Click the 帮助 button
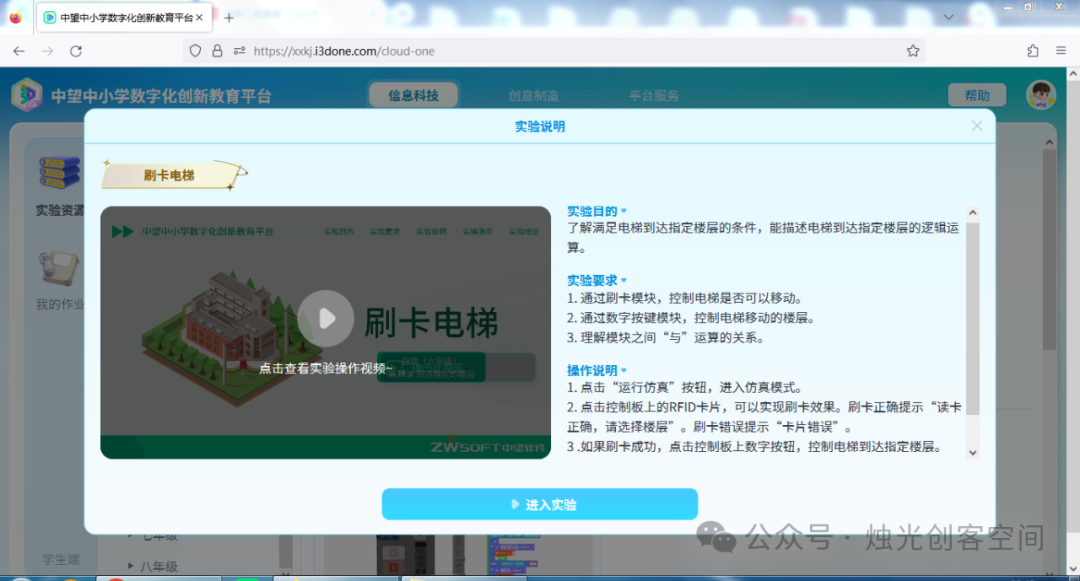This screenshot has height=581, width=1080. coord(977,96)
